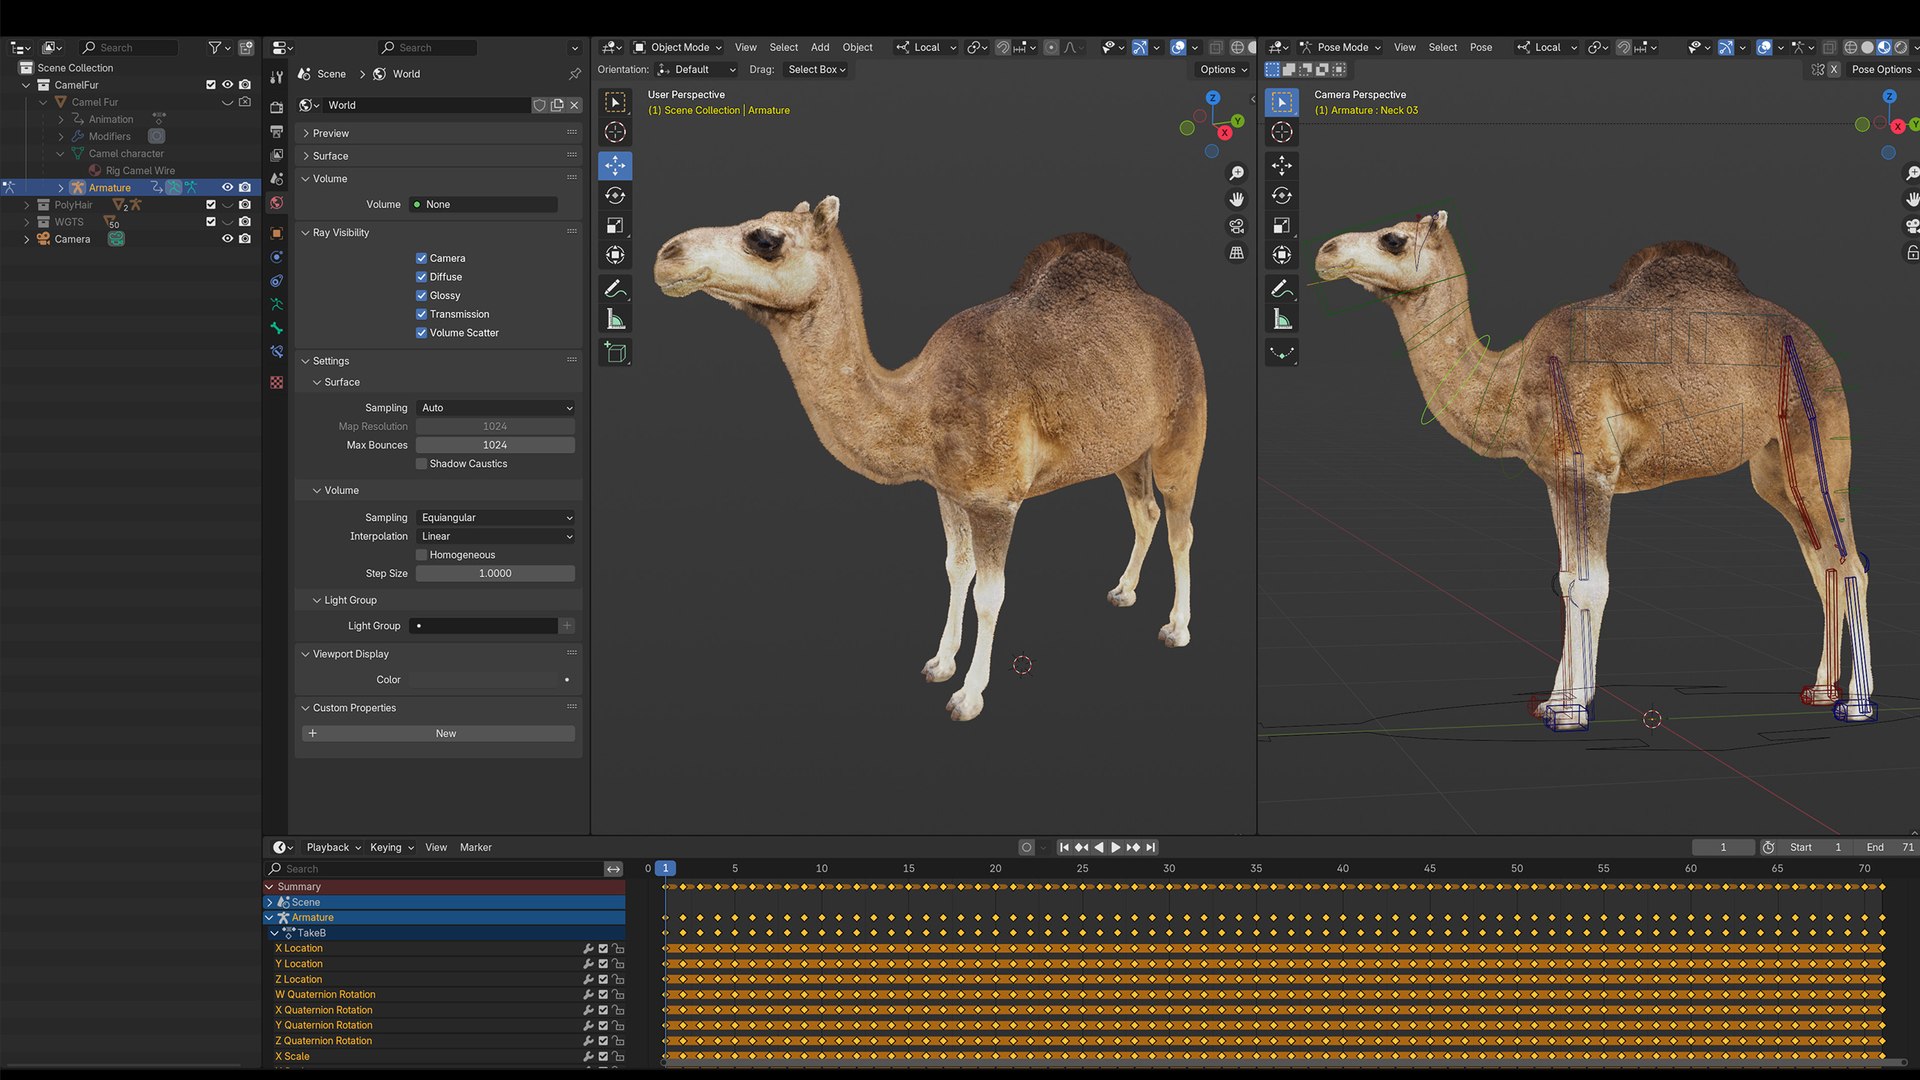The width and height of the screenshot is (1920, 1080).
Task: Open the Pose menu in right viewport
Action: 1481,47
